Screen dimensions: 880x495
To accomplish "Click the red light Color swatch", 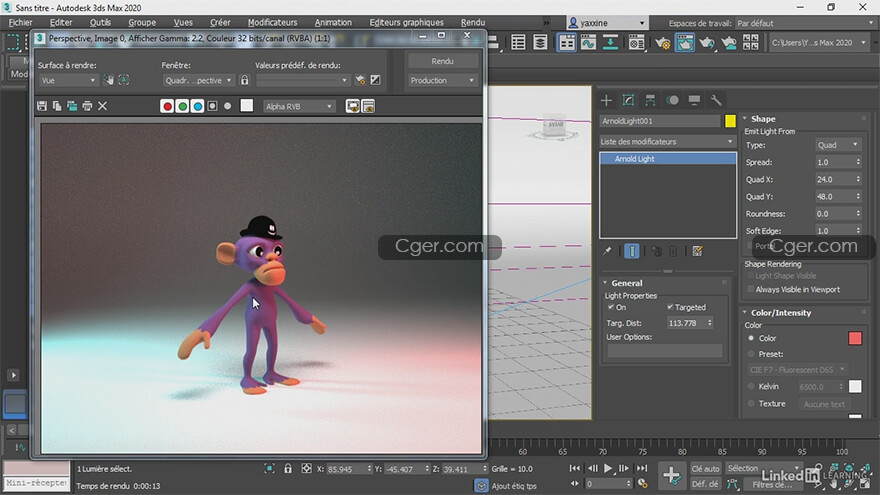I will click(x=855, y=338).
